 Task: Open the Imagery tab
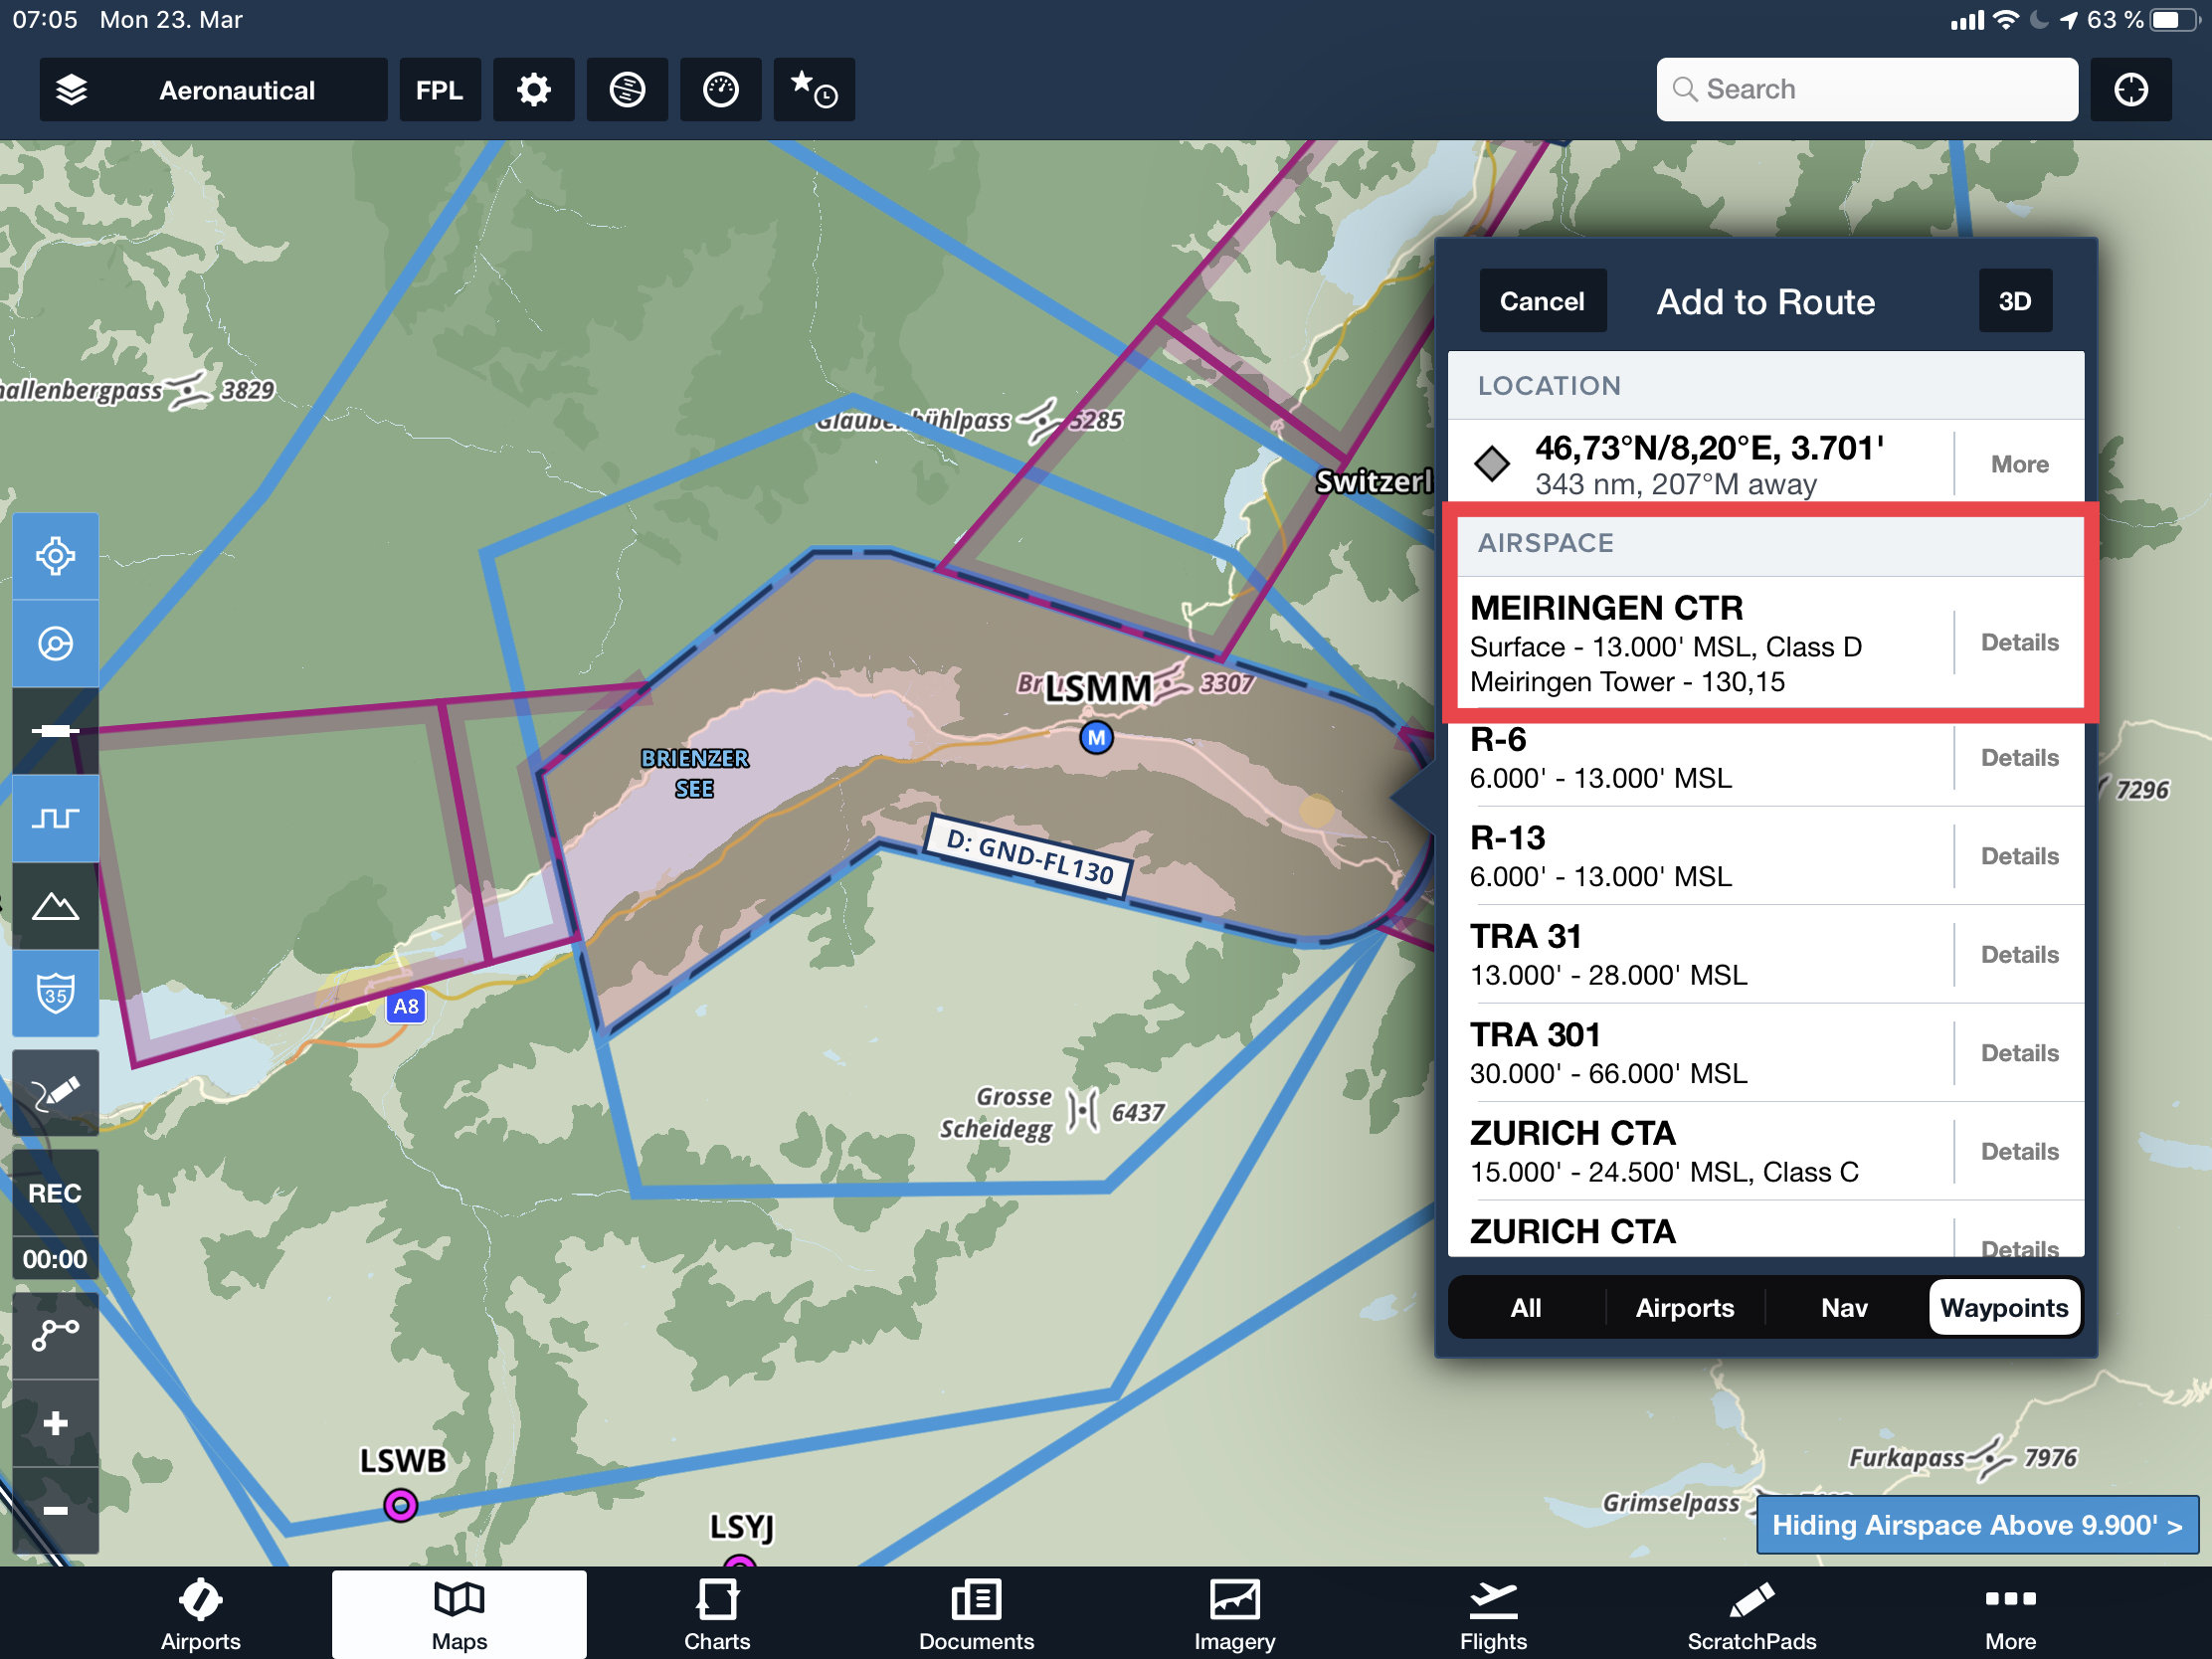(x=1234, y=1614)
